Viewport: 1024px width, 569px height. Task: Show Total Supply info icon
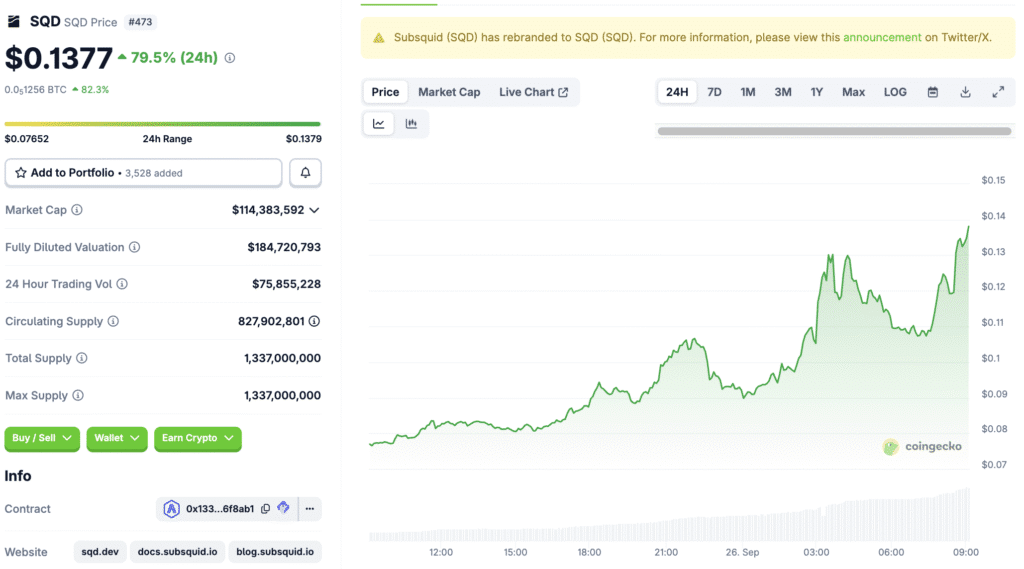pyautogui.click(x=82, y=358)
